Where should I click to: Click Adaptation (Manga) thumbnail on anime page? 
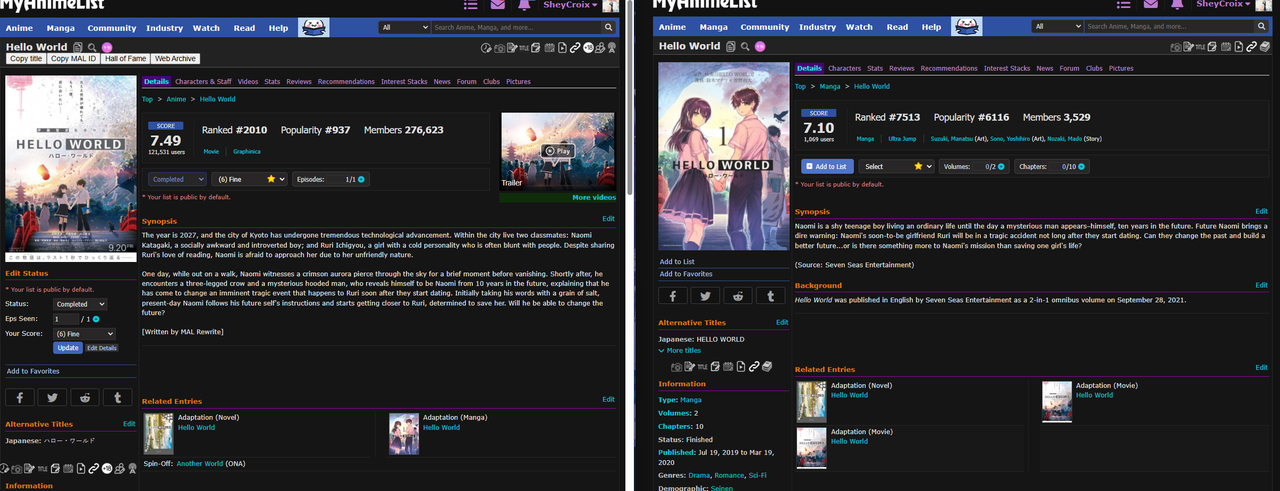(x=404, y=434)
